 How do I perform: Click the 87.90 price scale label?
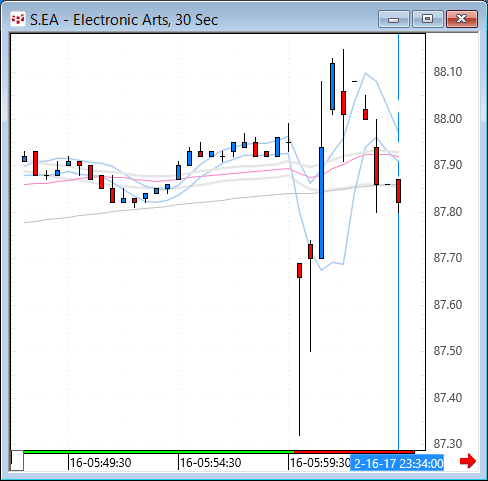[448, 165]
